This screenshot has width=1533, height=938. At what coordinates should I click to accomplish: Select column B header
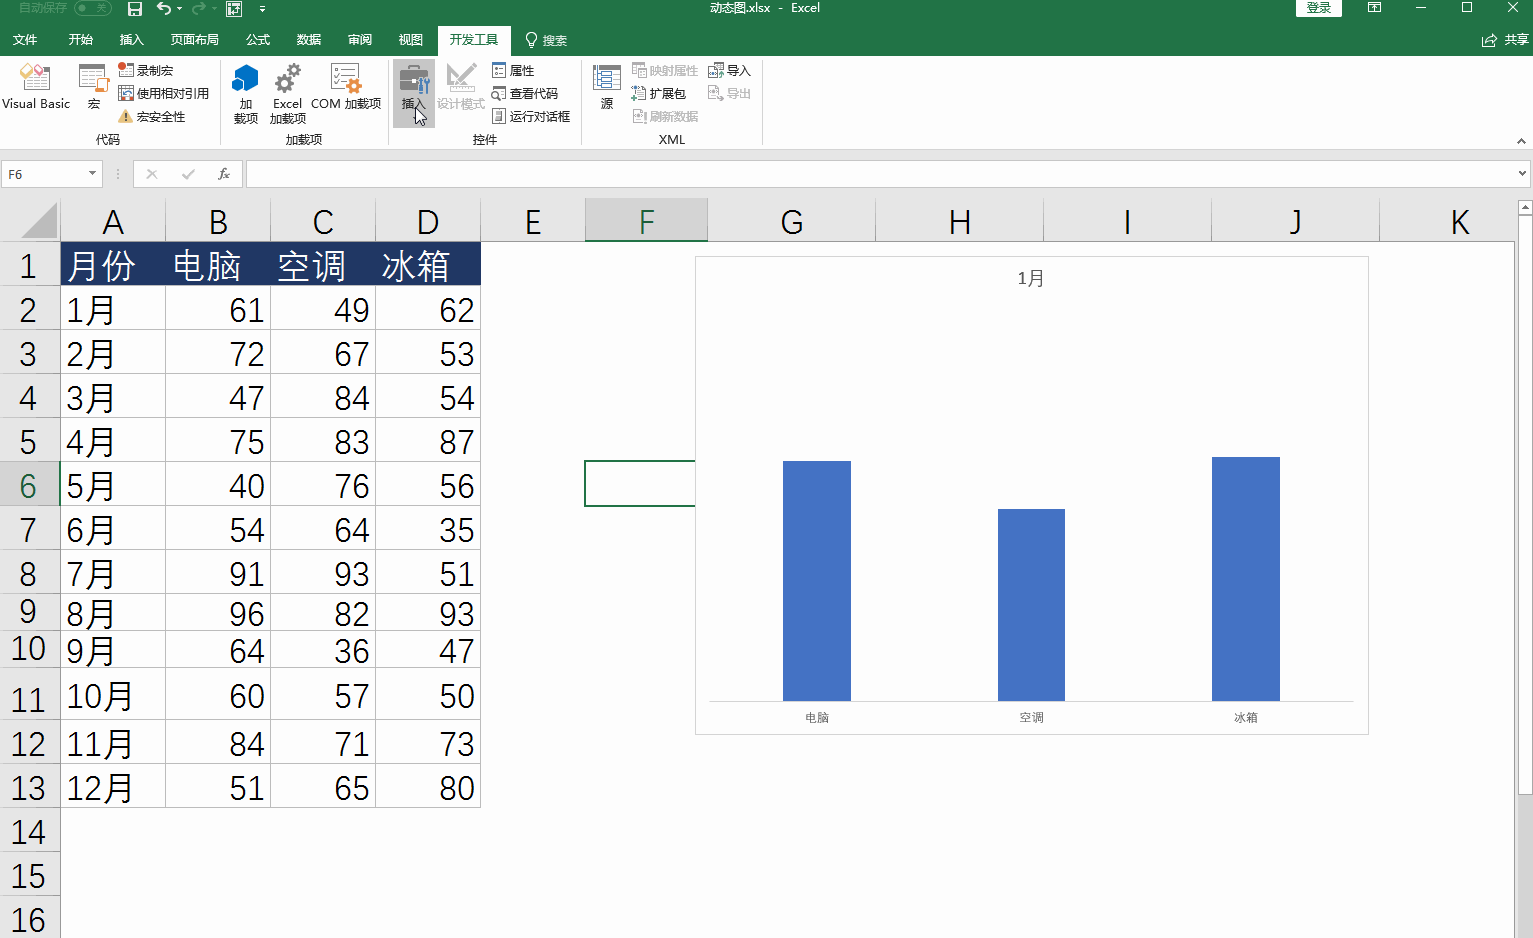(218, 221)
